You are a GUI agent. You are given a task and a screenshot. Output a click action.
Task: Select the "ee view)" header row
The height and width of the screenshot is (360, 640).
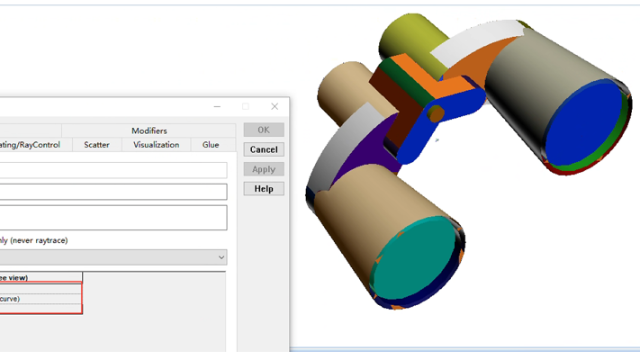tap(41, 278)
